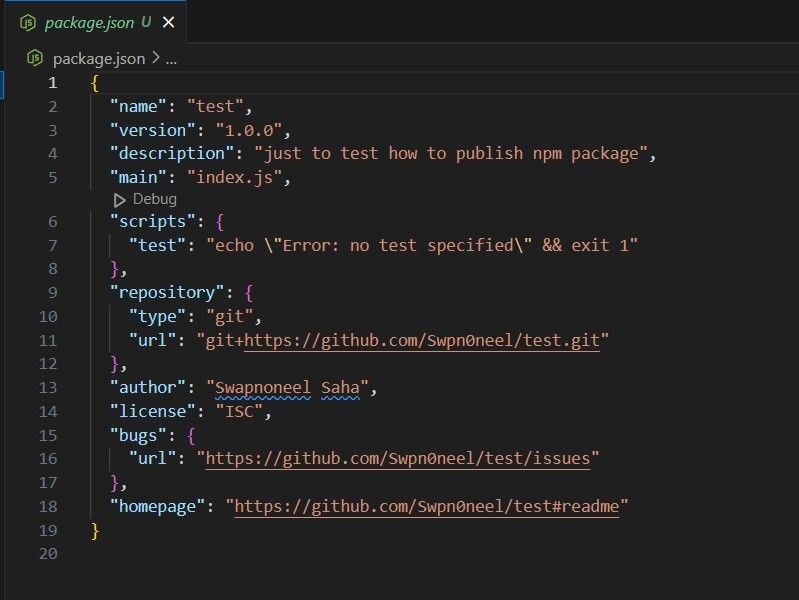Click line number 20 in the gutter
Screen dimensions: 799x600
coord(48,554)
